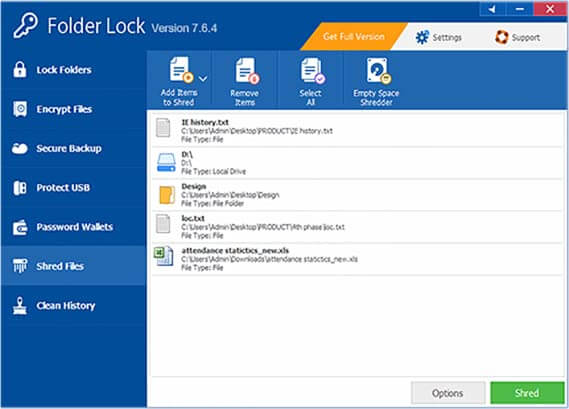Viewport: 569px width, 409px height.
Task: Click the IE history.txt file icon
Action: pyautogui.click(x=163, y=128)
